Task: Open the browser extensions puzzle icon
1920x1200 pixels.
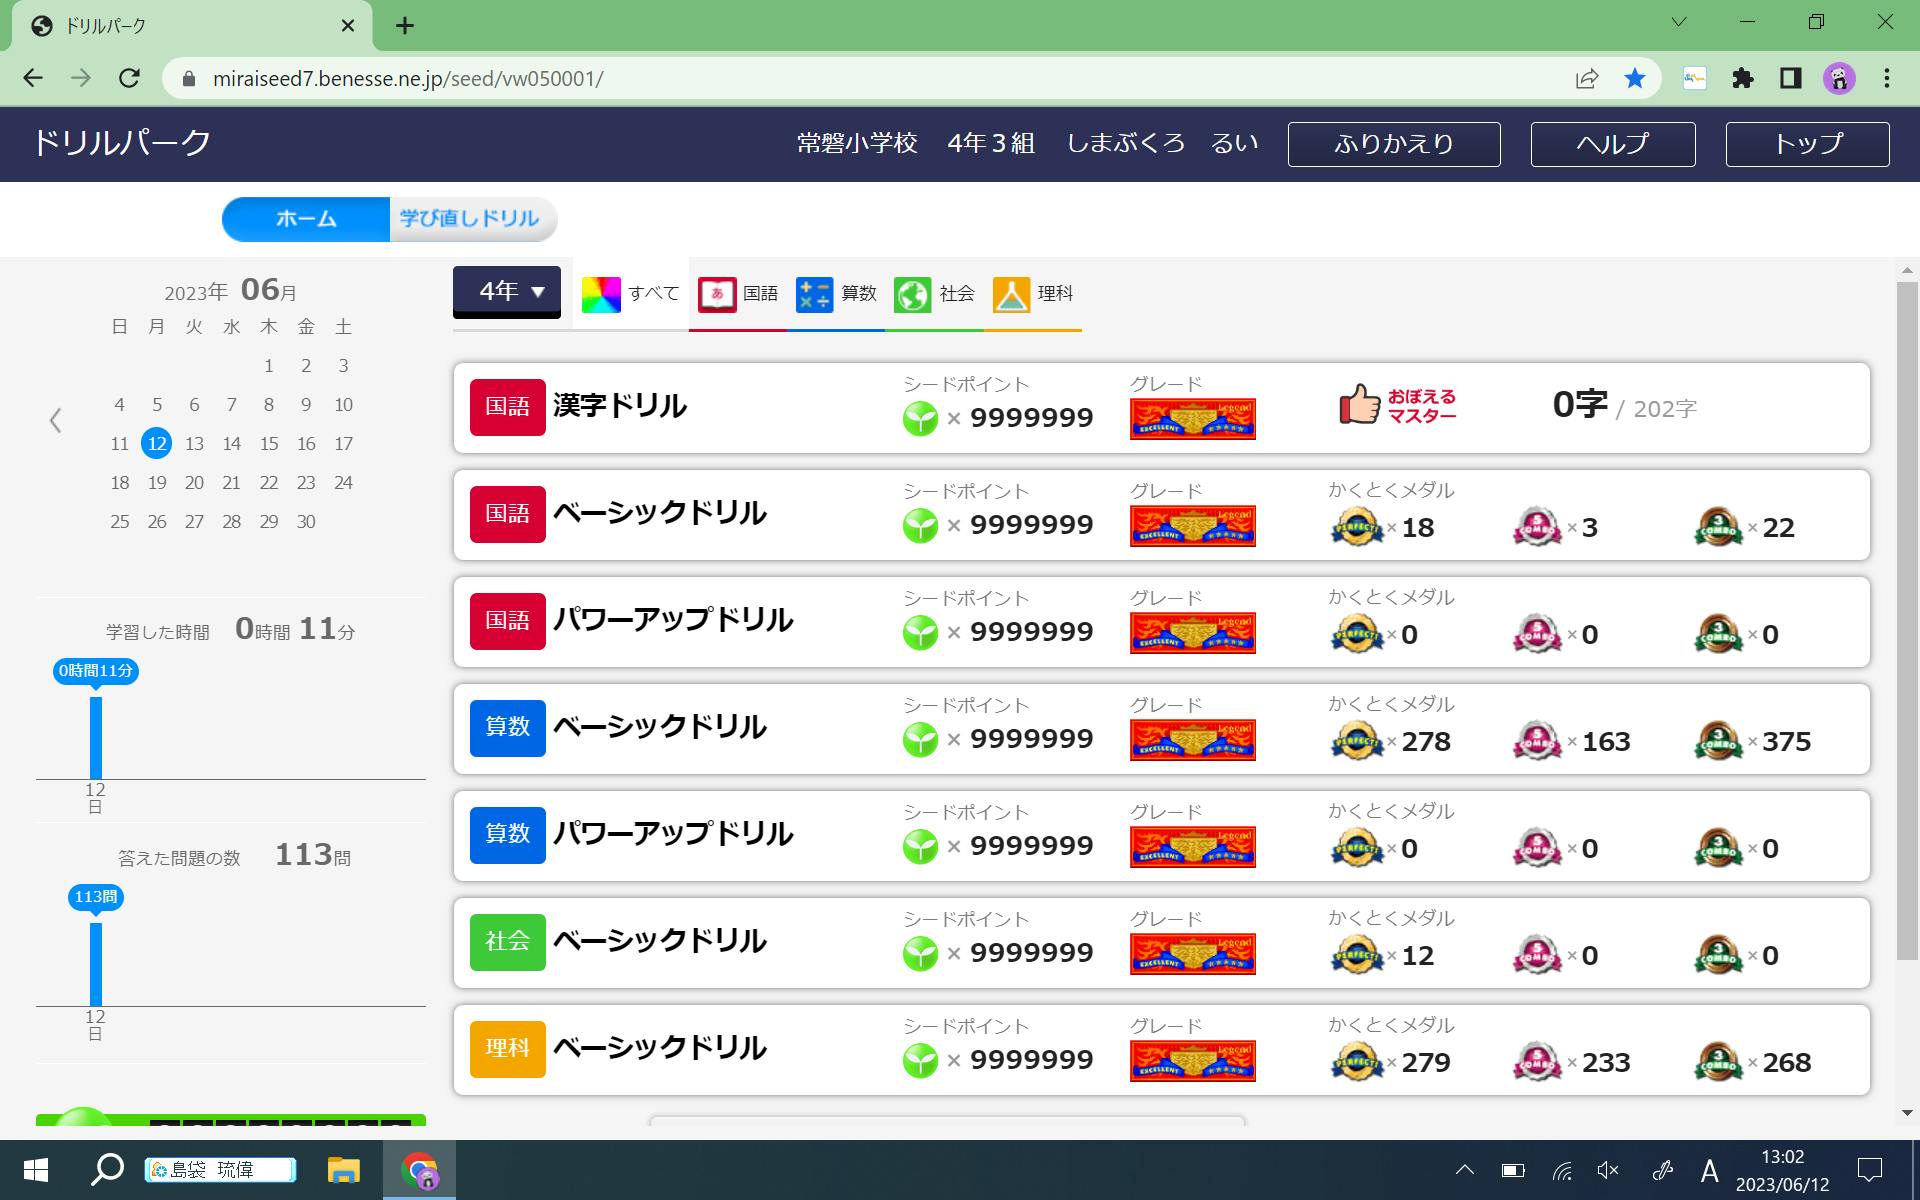Action: coord(1742,78)
